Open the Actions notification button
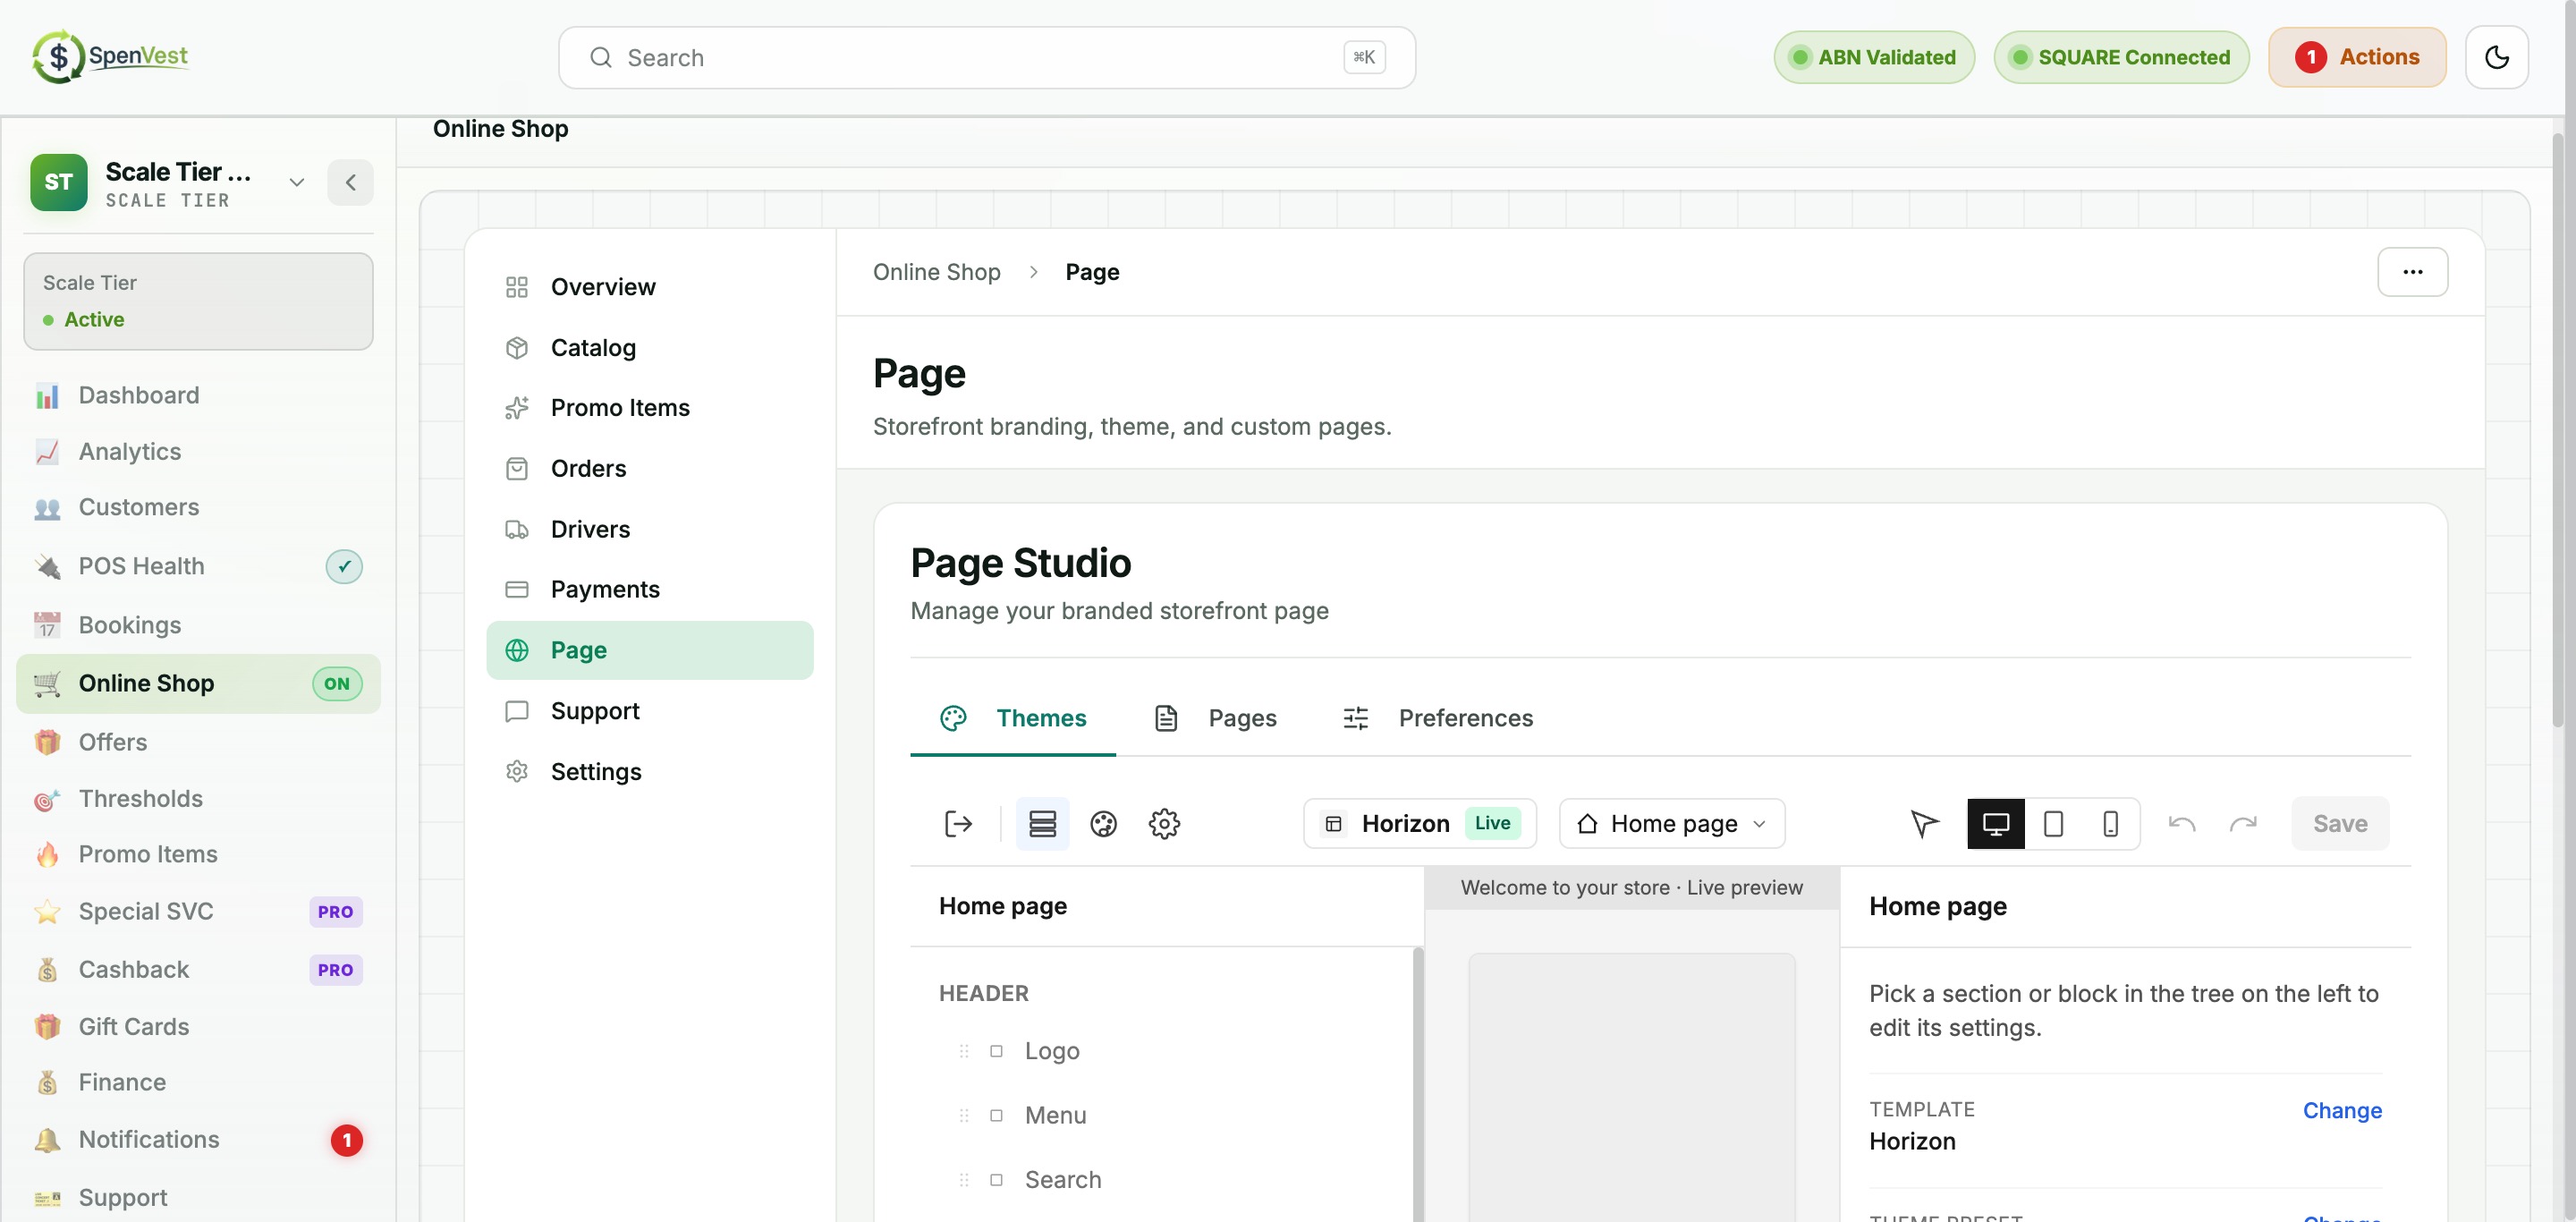Image resolution: width=2576 pixels, height=1222 pixels. click(x=2357, y=57)
